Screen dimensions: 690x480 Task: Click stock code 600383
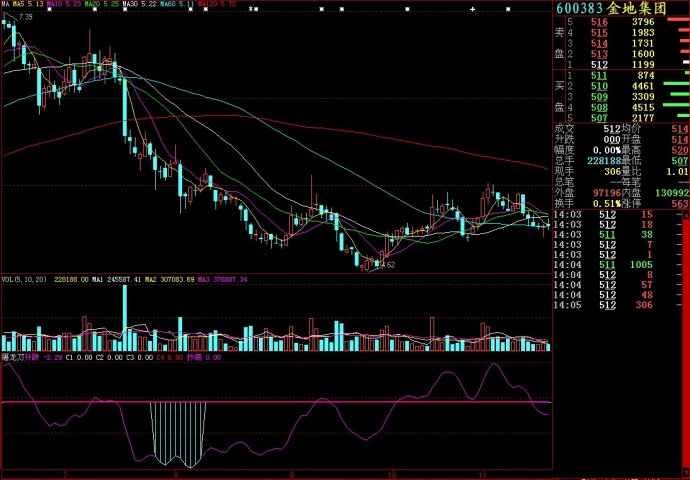580,8
